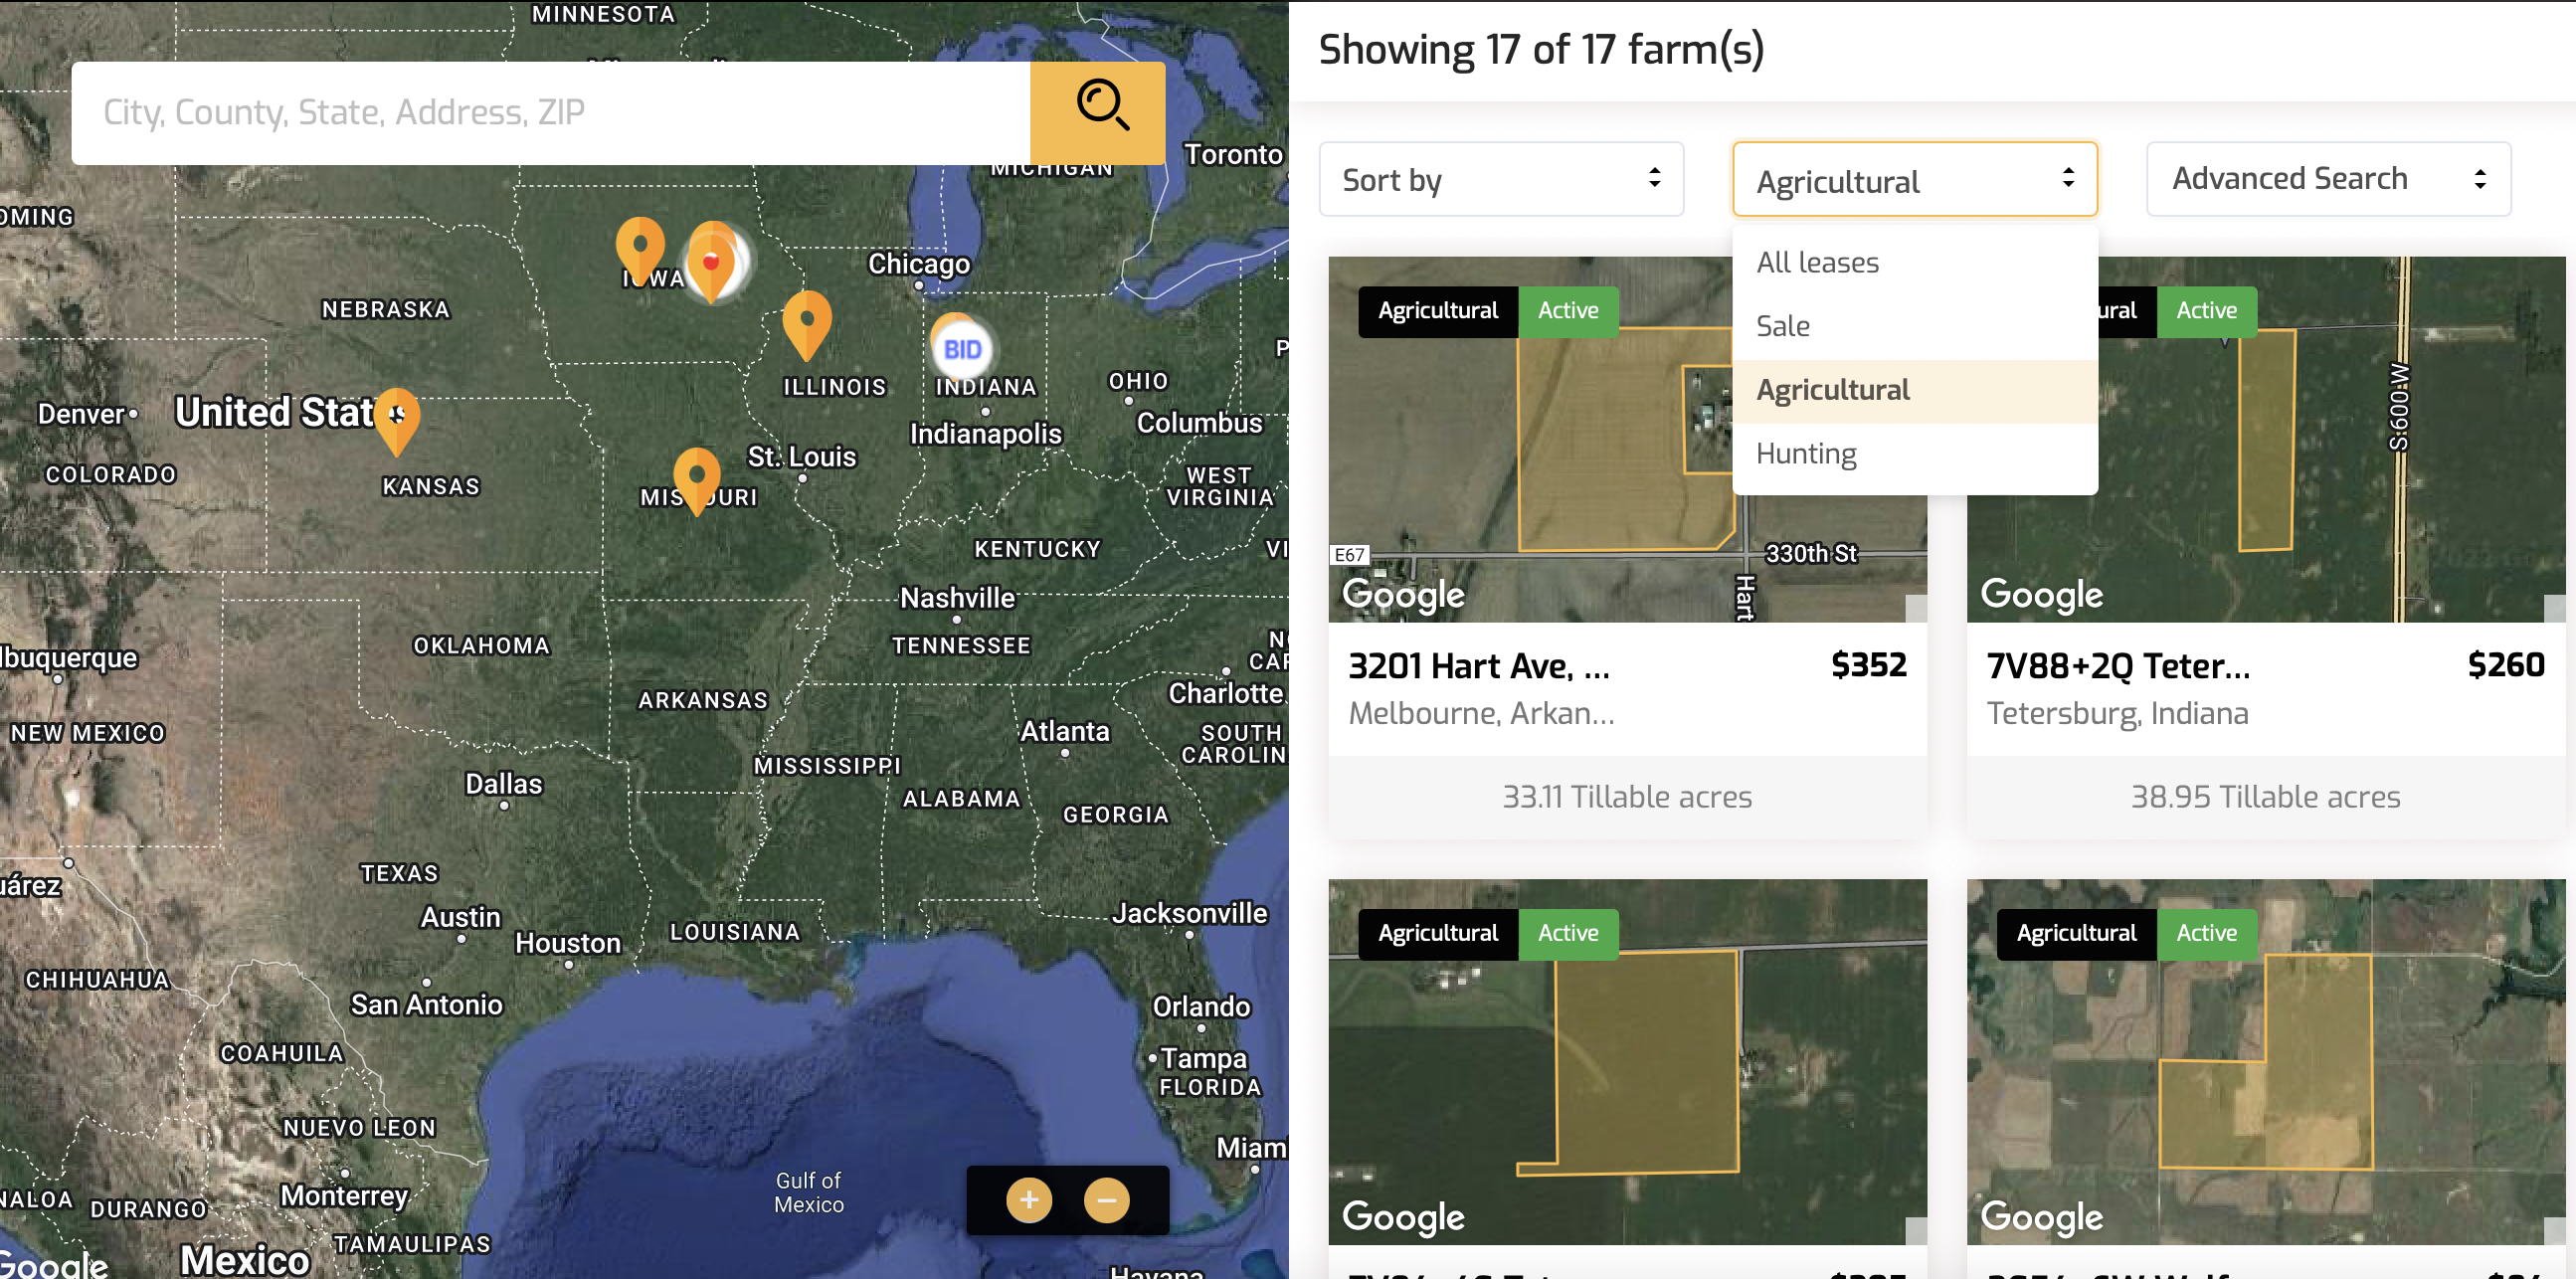Select the orange map pin in Kansas

(397, 418)
